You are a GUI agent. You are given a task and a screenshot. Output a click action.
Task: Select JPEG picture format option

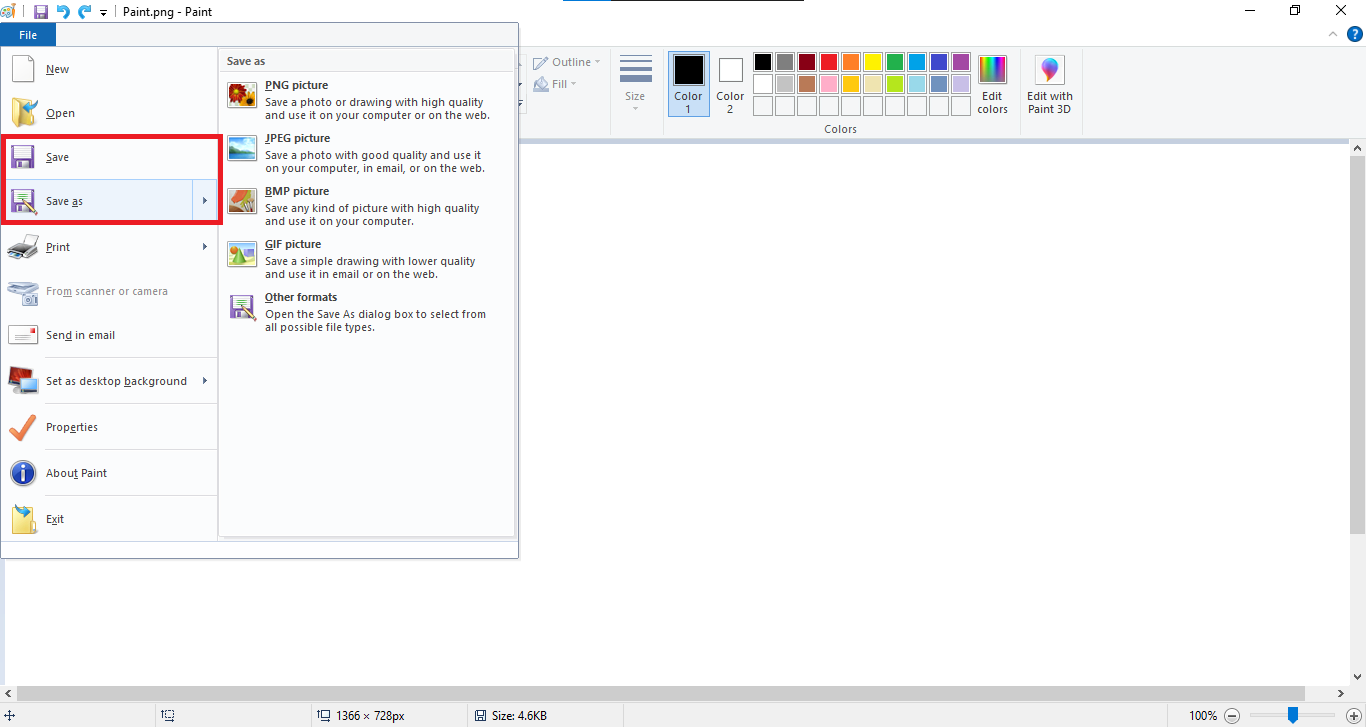(367, 154)
